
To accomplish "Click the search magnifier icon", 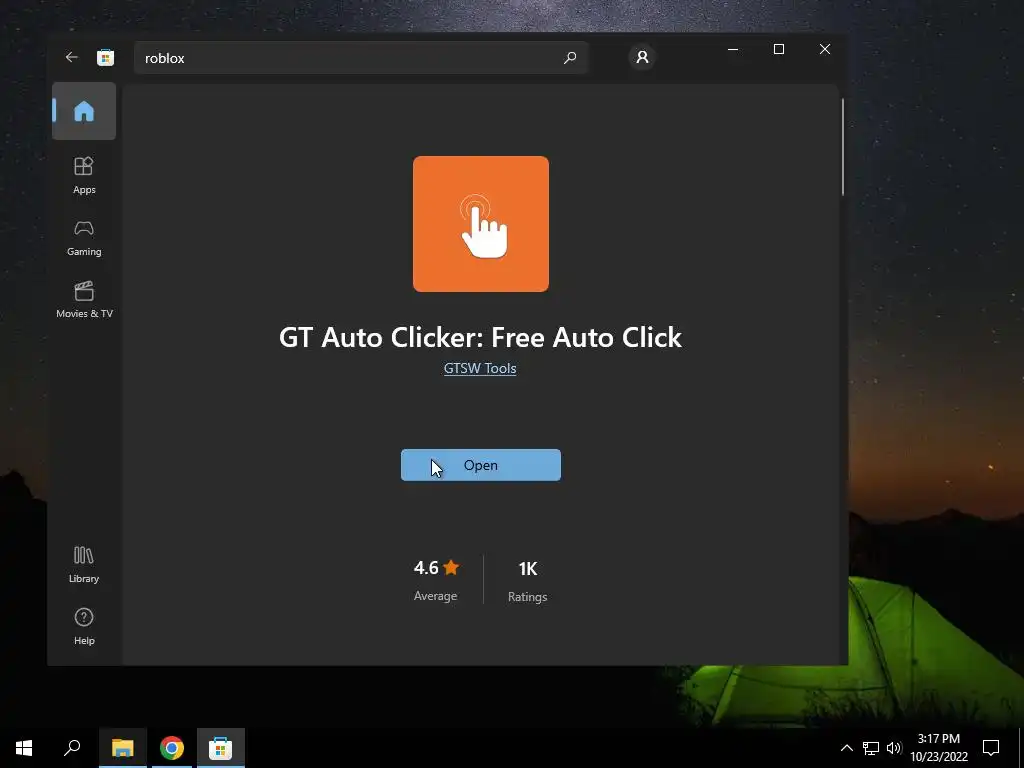I will coord(569,57).
